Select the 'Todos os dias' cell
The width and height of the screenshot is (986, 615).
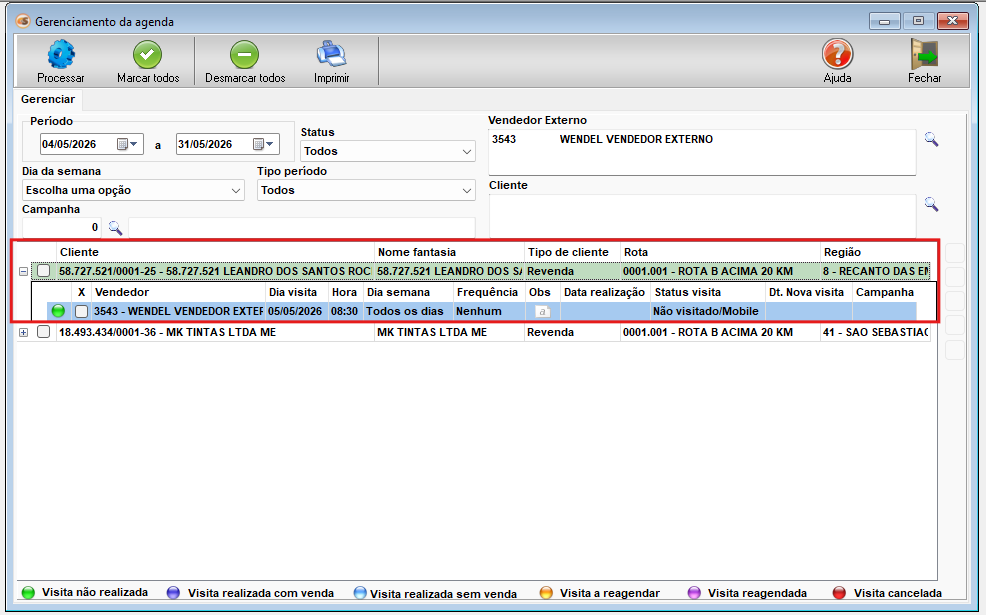coord(408,311)
